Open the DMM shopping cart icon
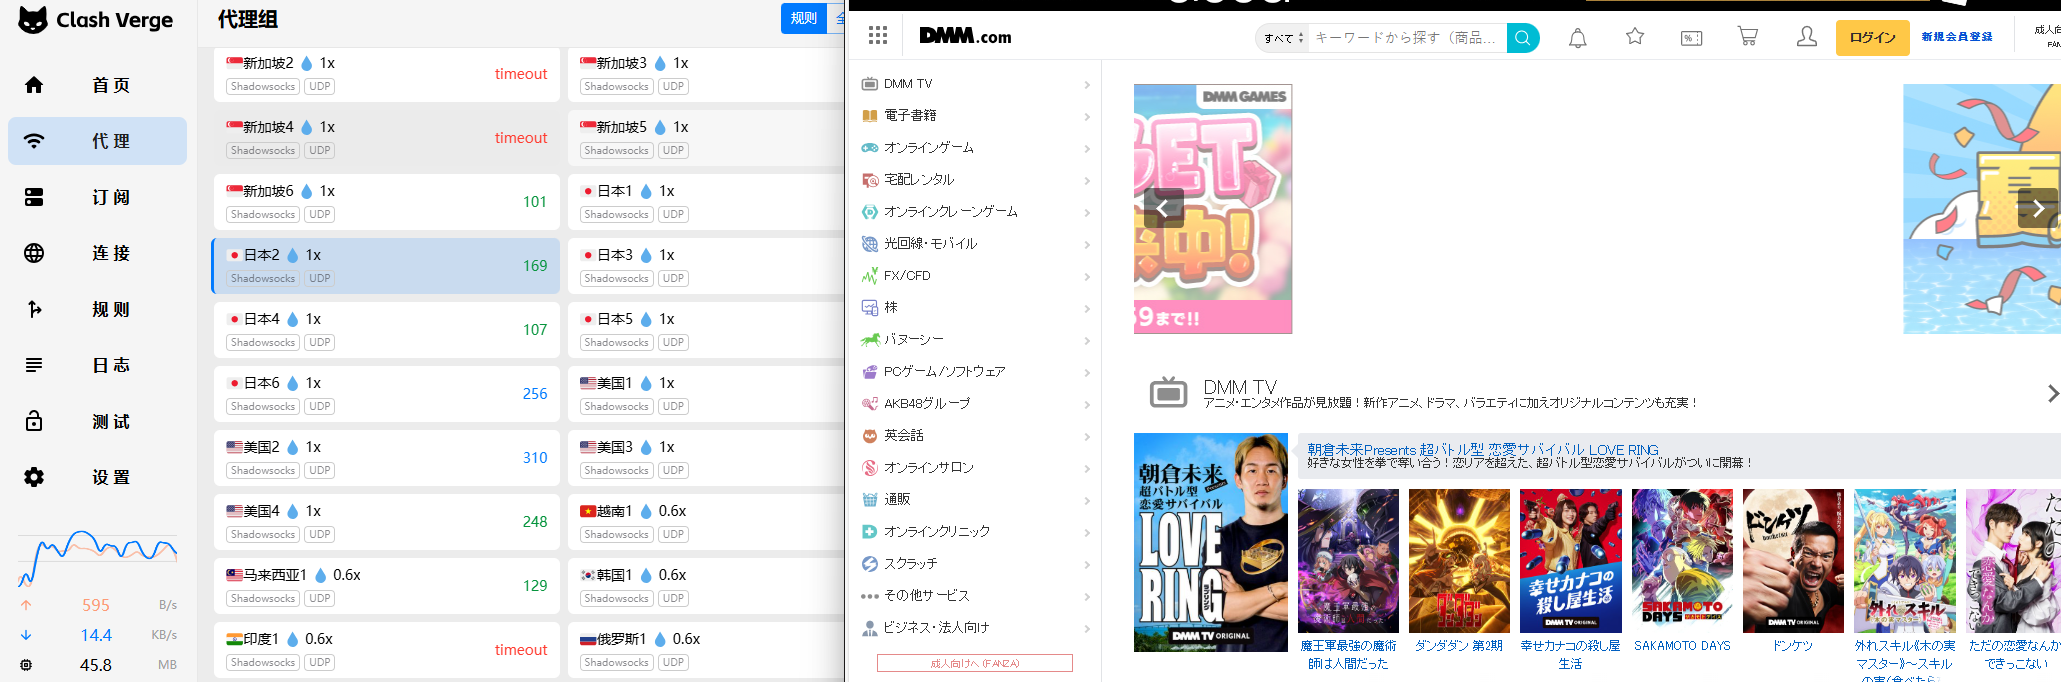Viewport: 2061px width, 682px height. (x=1748, y=37)
